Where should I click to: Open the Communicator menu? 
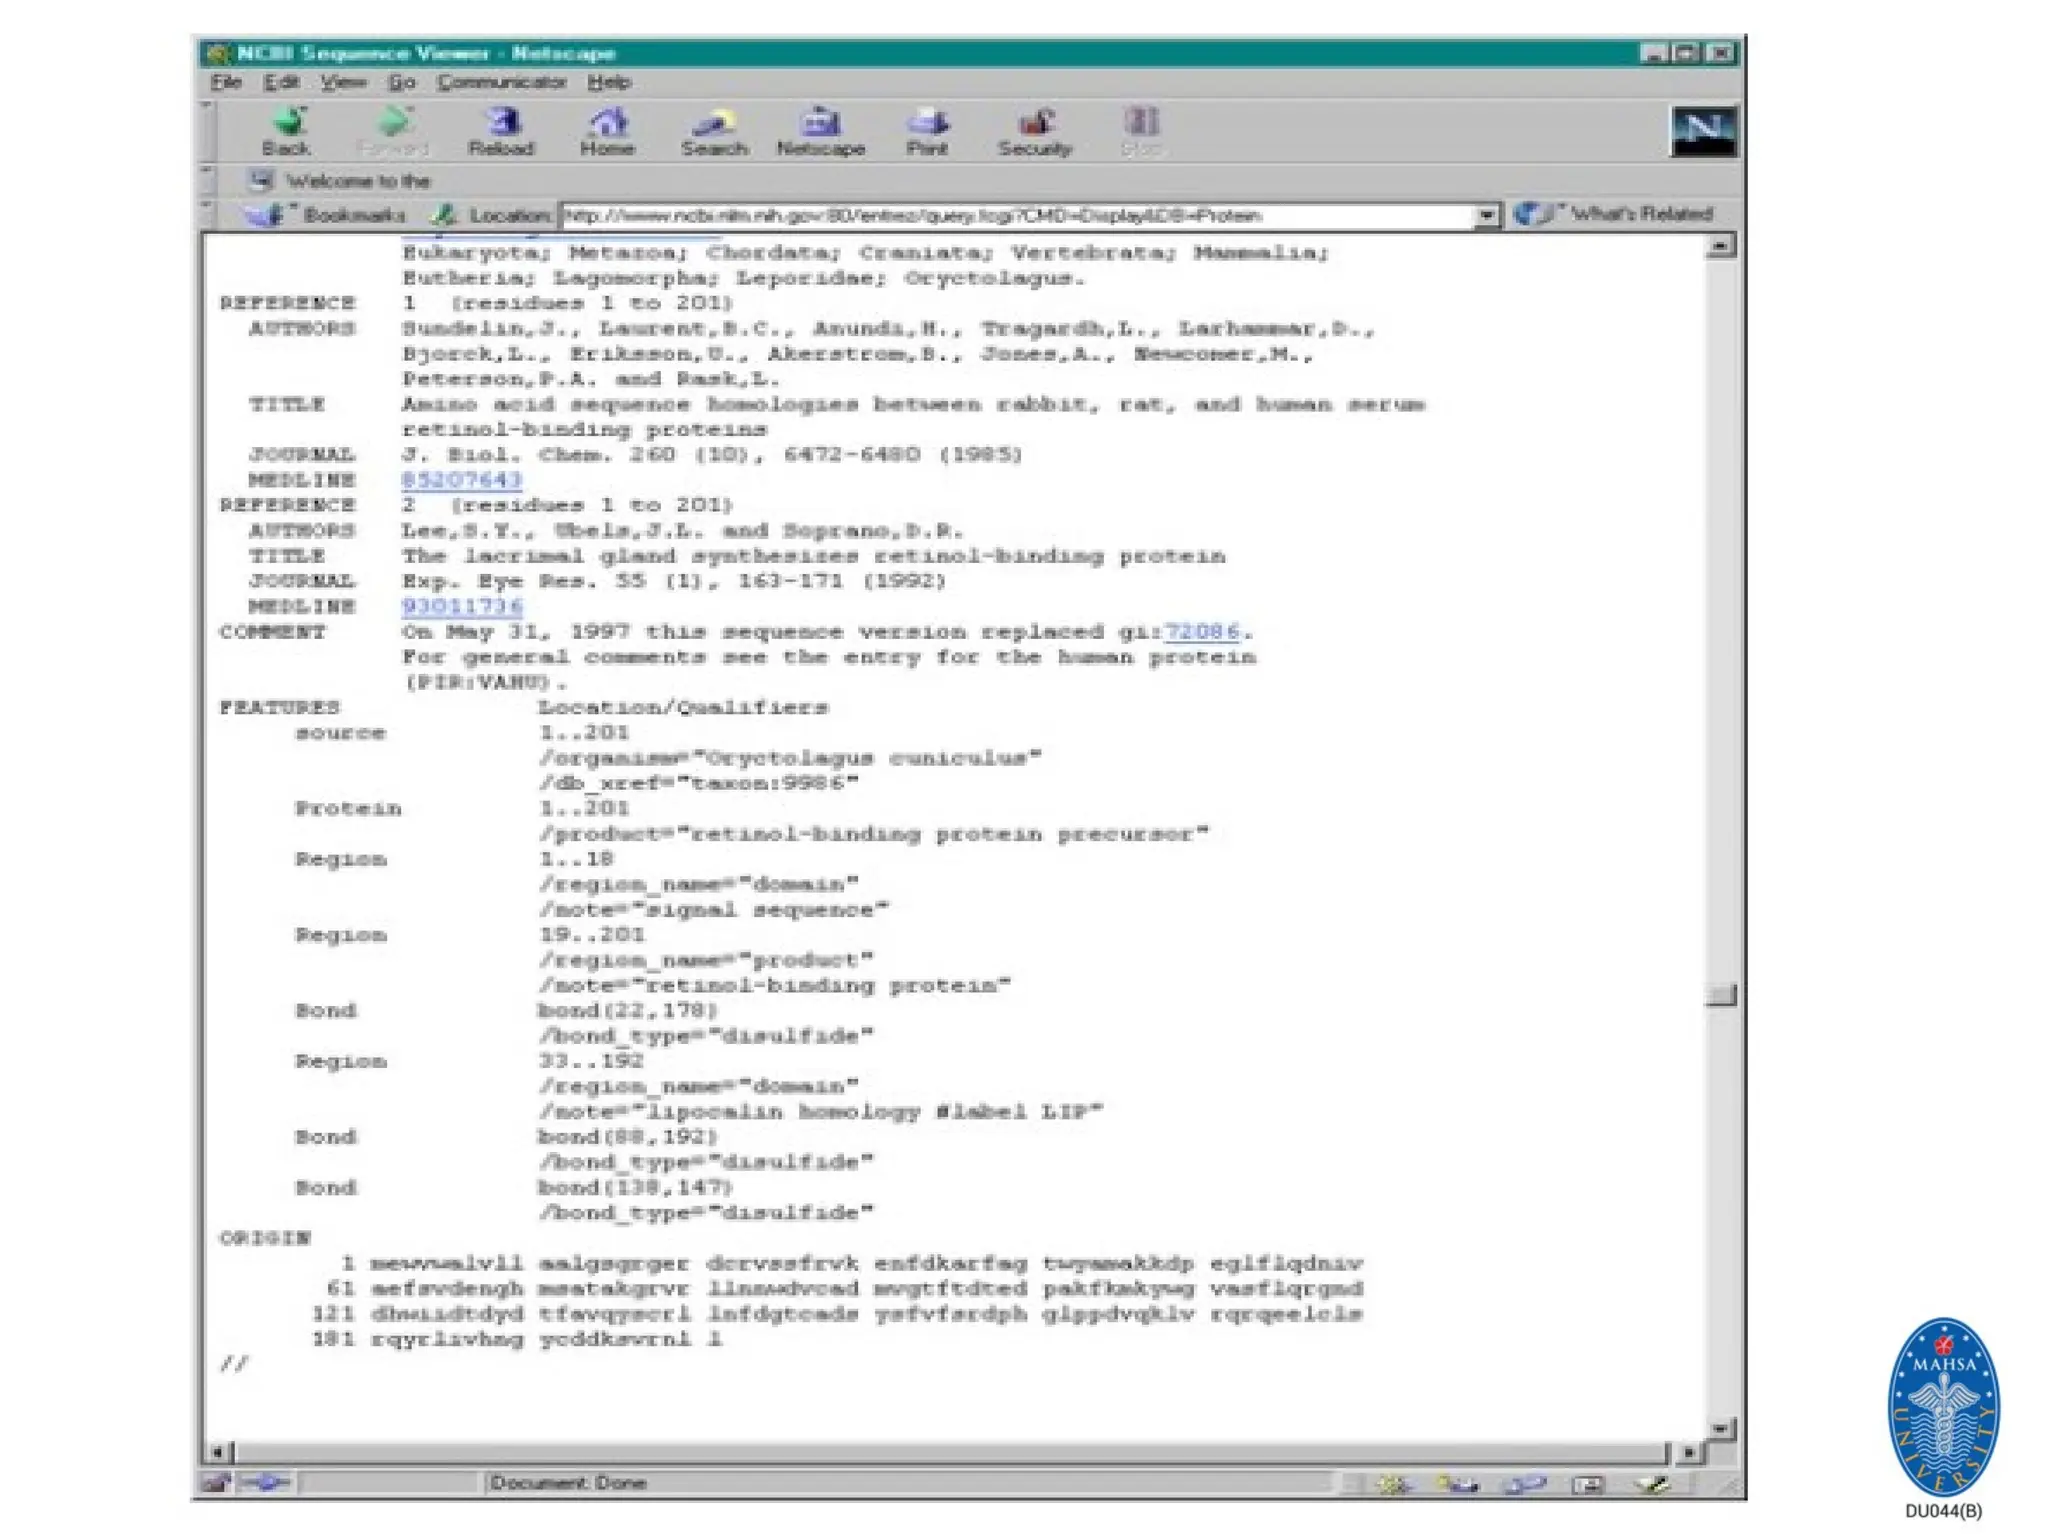501,82
